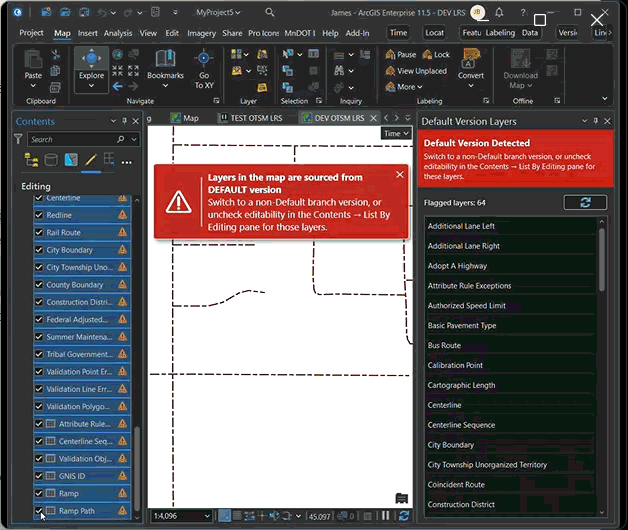628x530 pixels.
Task: Uncheck editability for Summer Maintena layer
Action: 39,337
